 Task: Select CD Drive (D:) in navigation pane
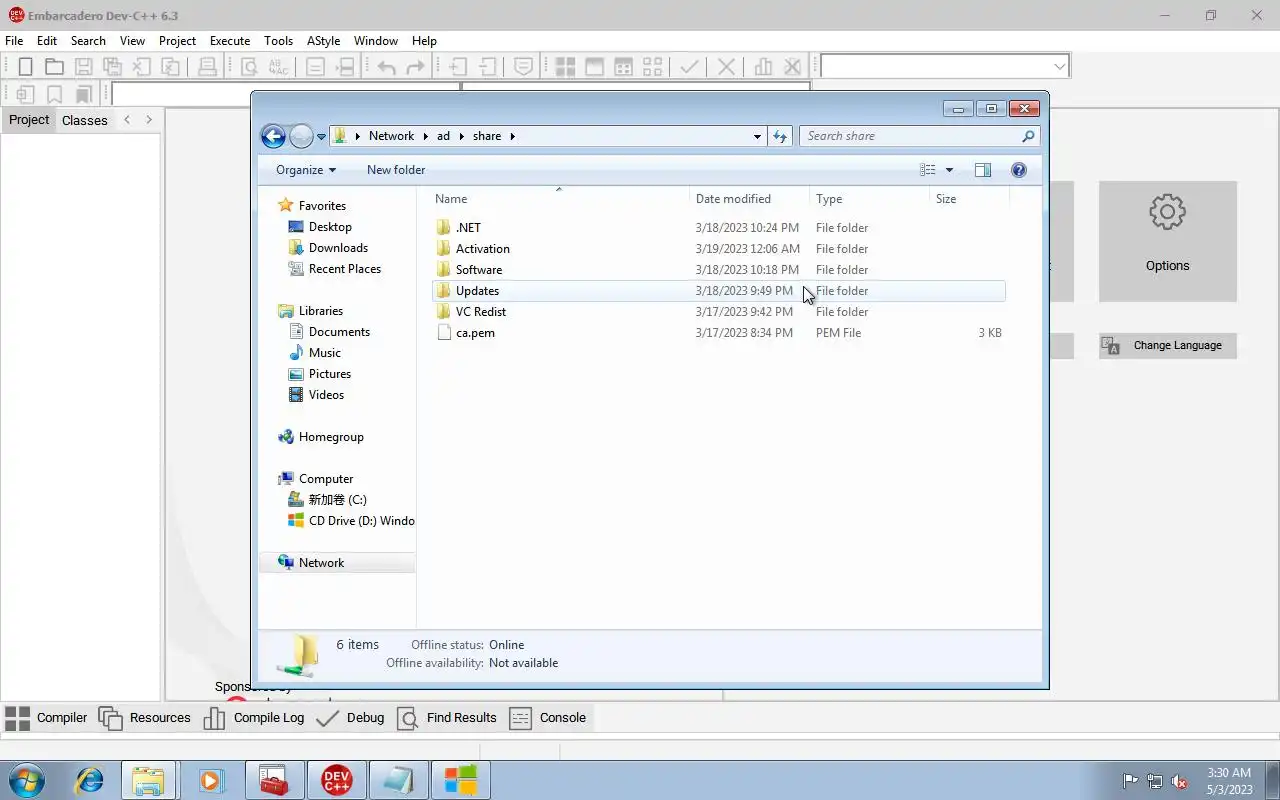click(x=351, y=521)
